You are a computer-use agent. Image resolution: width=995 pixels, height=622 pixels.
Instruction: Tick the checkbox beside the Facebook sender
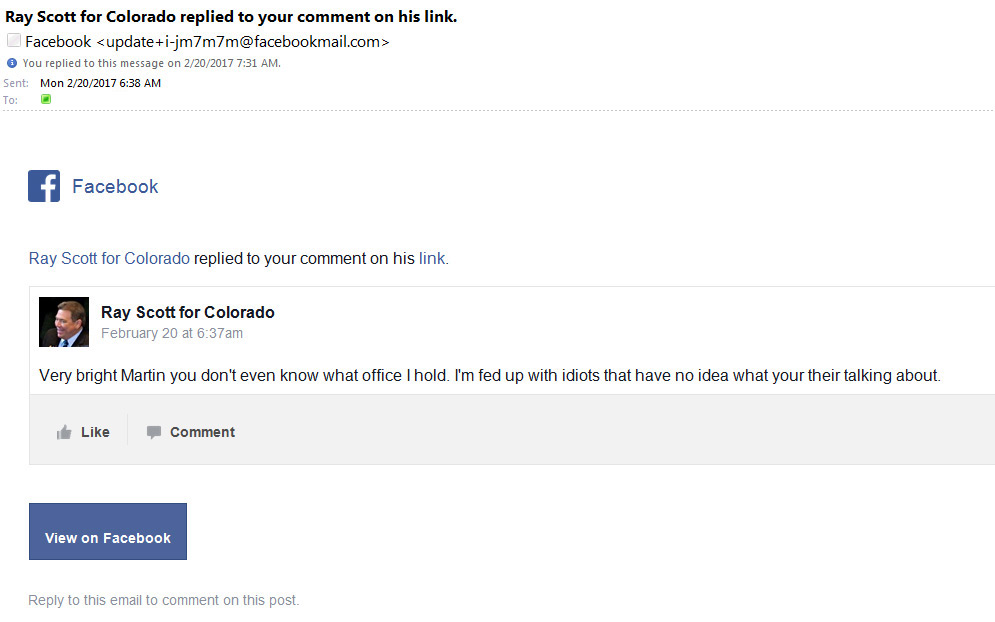click(14, 41)
